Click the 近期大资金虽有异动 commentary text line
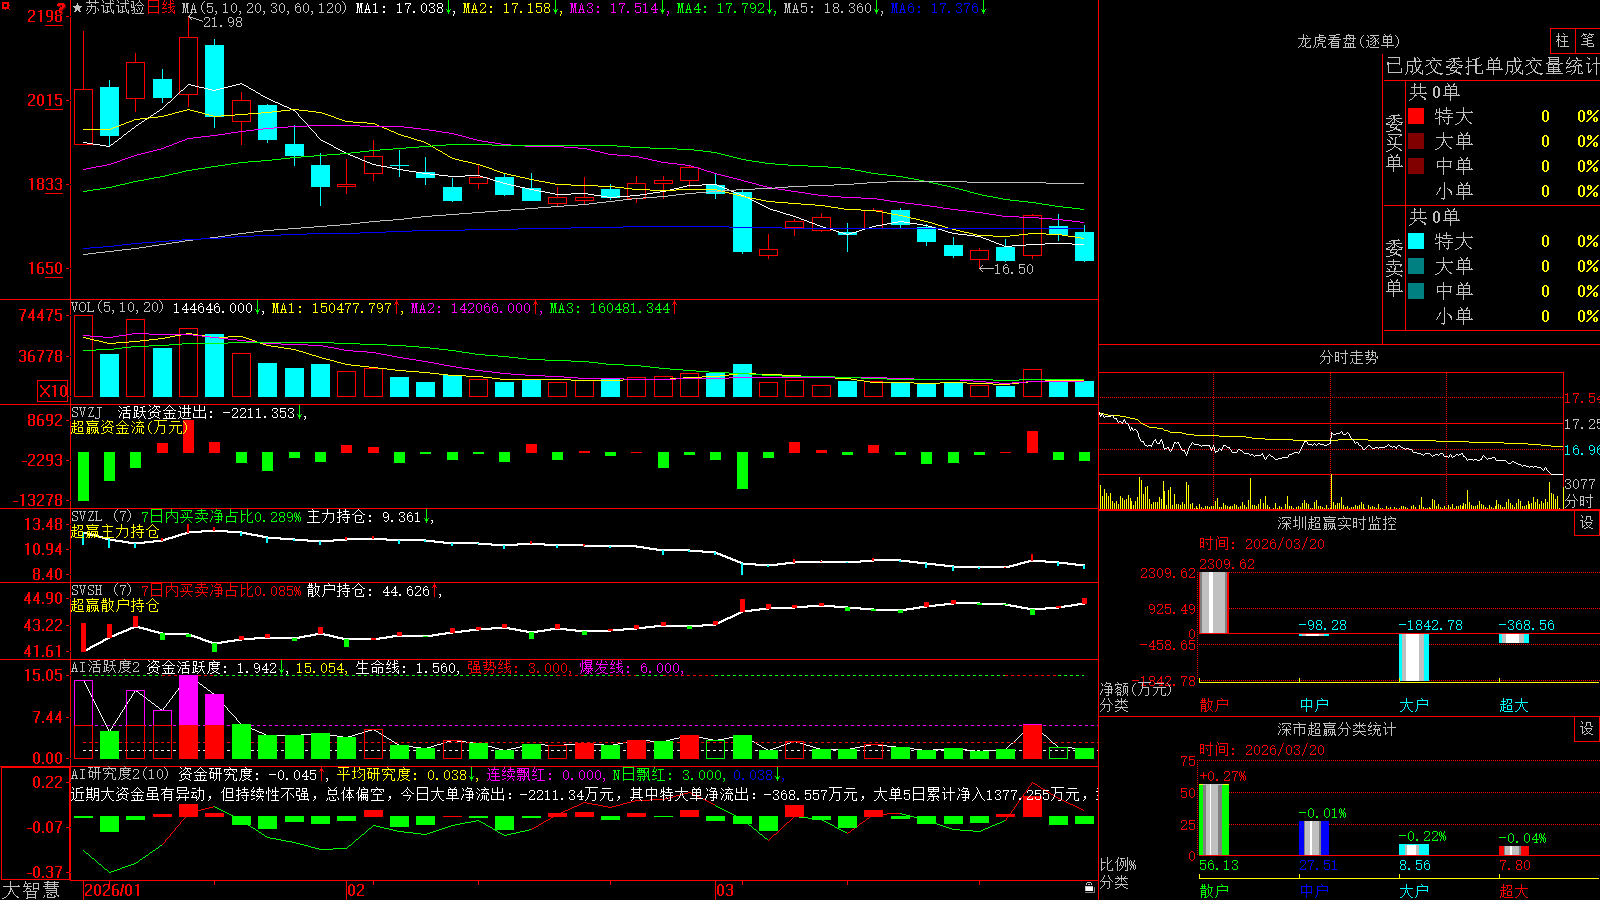The image size is (1600, 900). coord(584,794)
